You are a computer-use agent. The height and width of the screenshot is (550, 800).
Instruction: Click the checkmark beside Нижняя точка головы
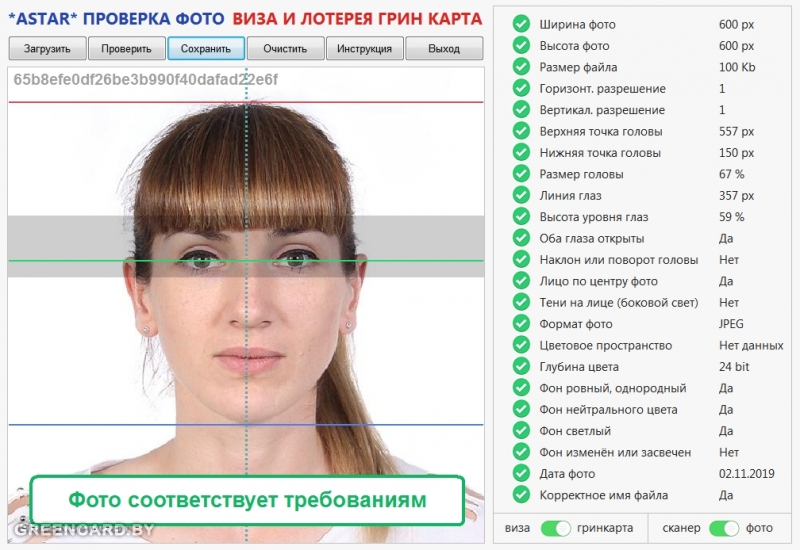(521, 153)
